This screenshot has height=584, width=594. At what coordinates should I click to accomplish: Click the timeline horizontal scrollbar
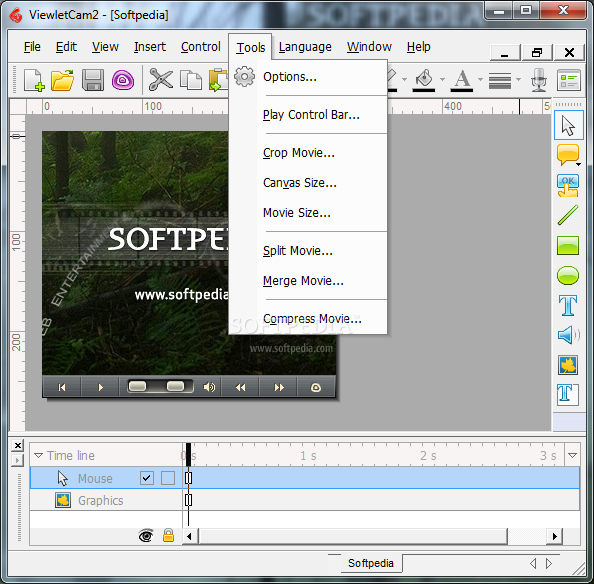click(352, 536)
